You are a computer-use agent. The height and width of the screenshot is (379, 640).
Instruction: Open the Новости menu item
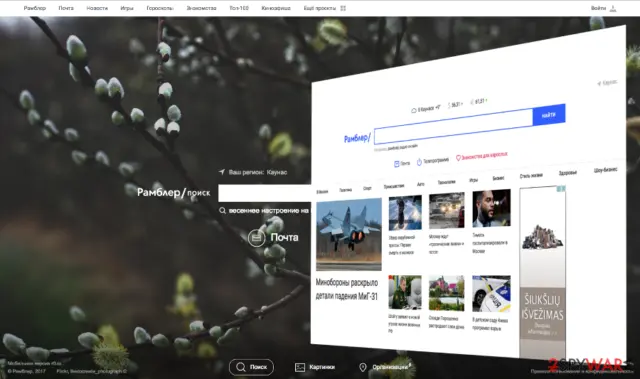[97, 8]
